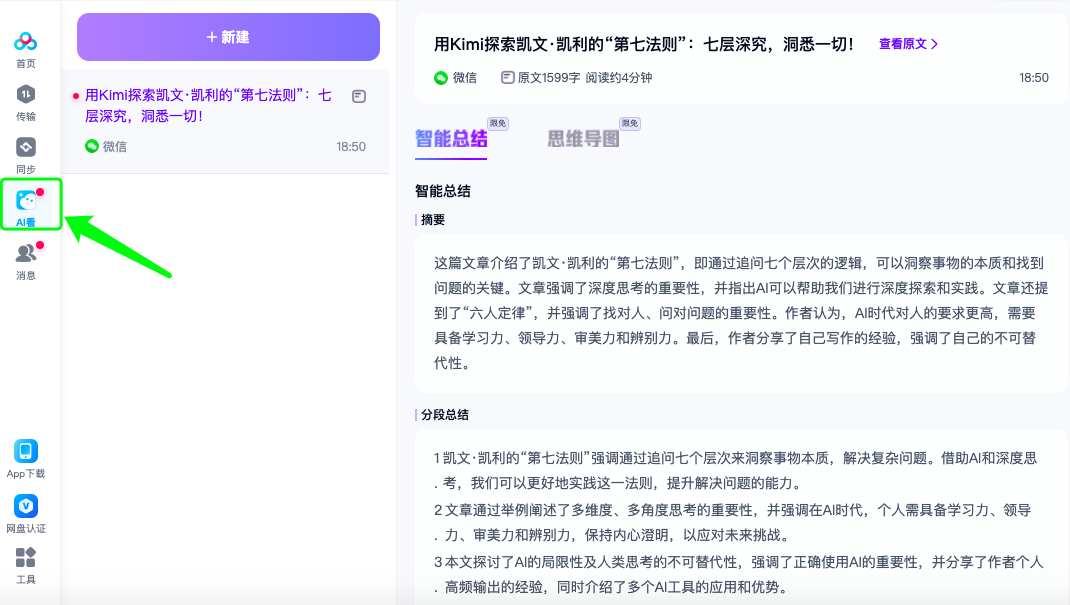The width and height of the screenshot is (1070, 605).
Task: Click 阅读约4分钟 reading time text
Action: 618,78
